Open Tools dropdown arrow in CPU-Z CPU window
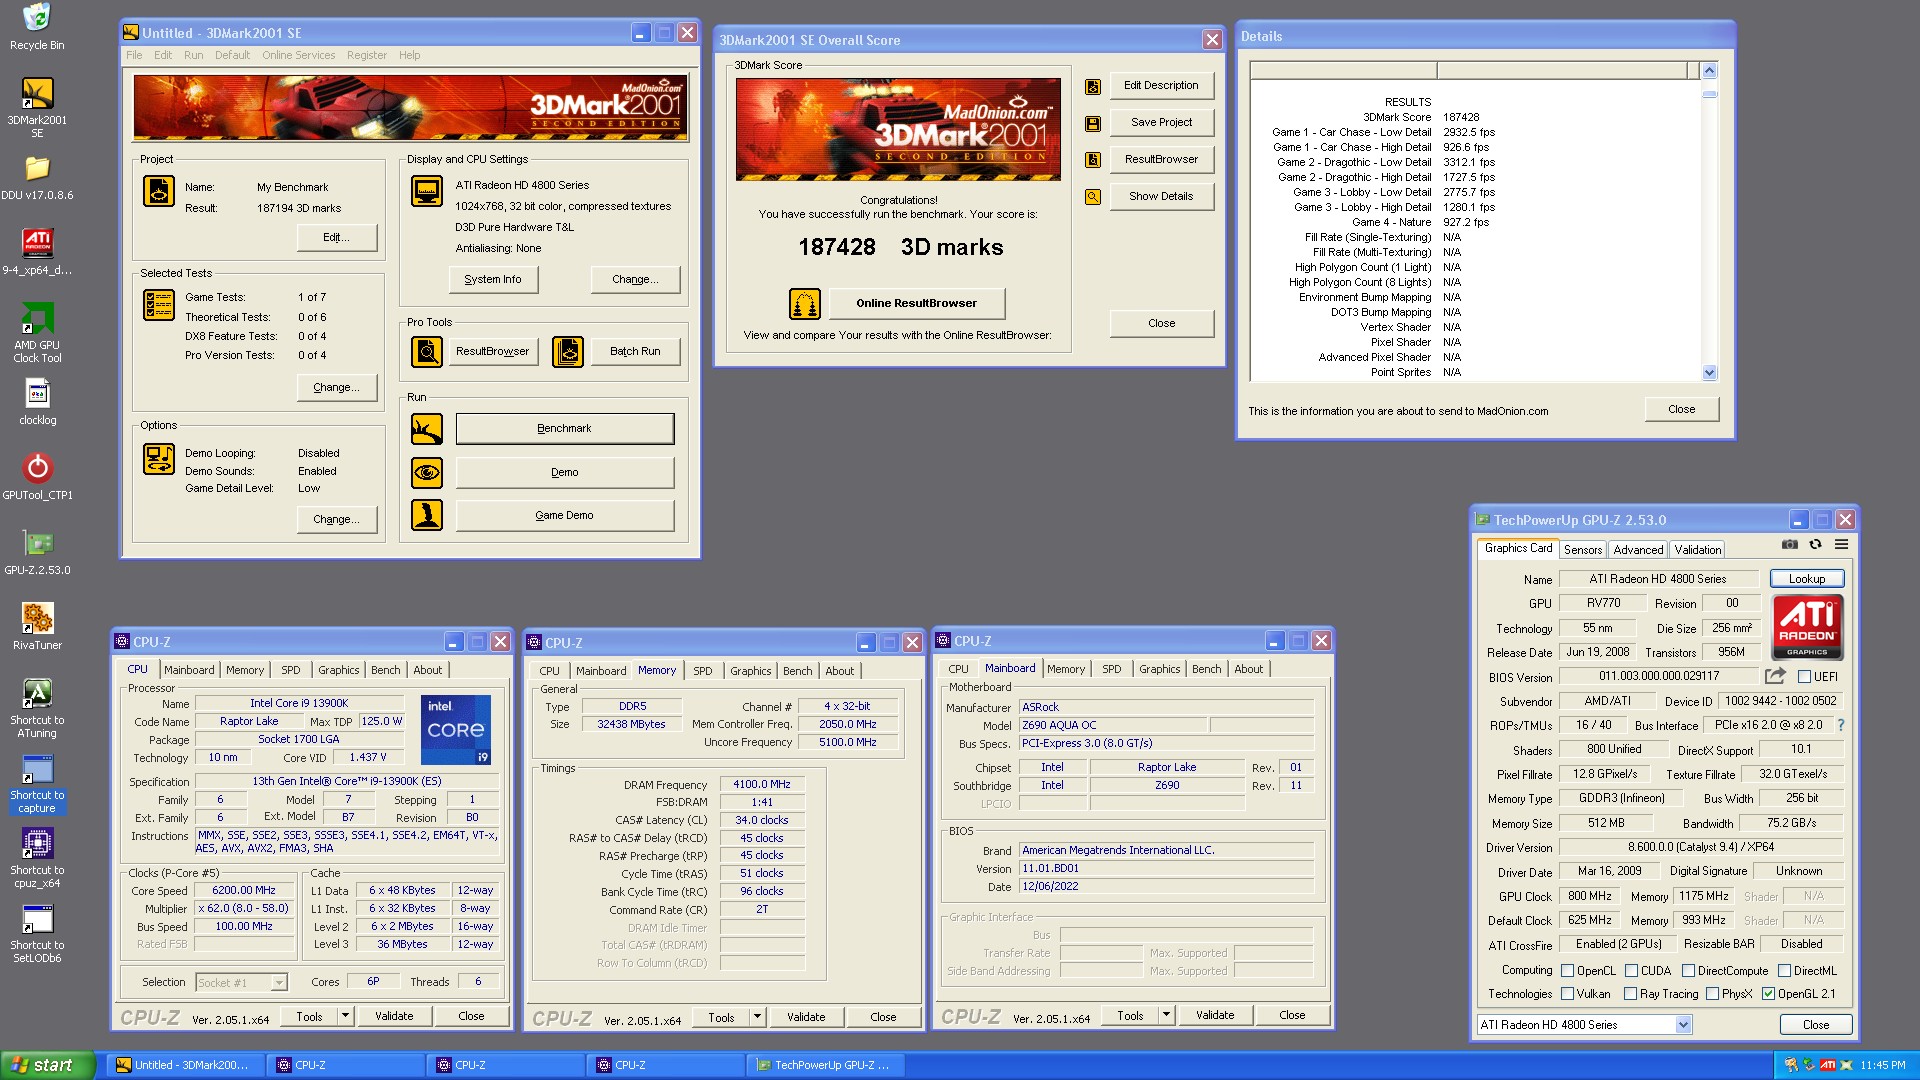Image resolution: width=1920 pixels, height=1080 pixels. point(345,1016)
